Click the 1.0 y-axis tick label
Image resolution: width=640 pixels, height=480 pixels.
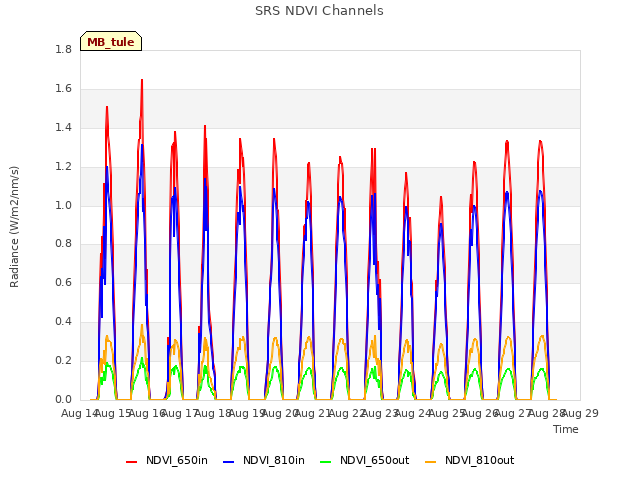(63, 206)
